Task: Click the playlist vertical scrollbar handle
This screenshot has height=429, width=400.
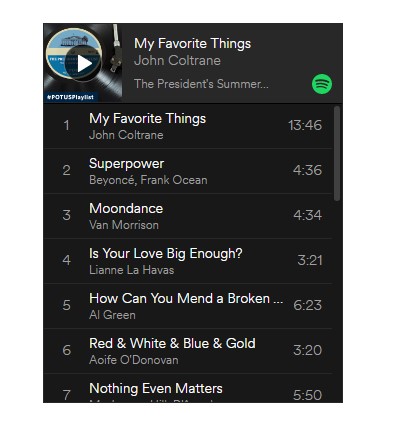Action: (x=337, y=153)
